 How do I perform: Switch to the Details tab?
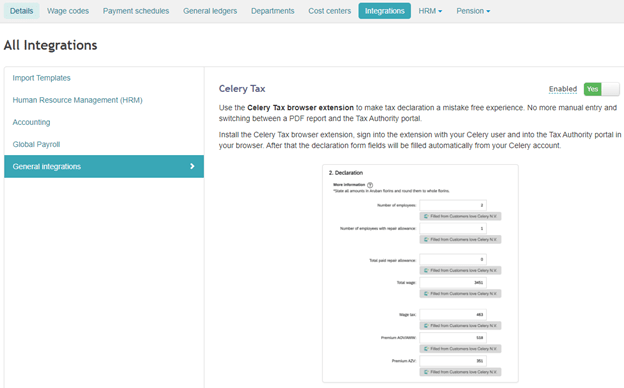pos(21,11)
